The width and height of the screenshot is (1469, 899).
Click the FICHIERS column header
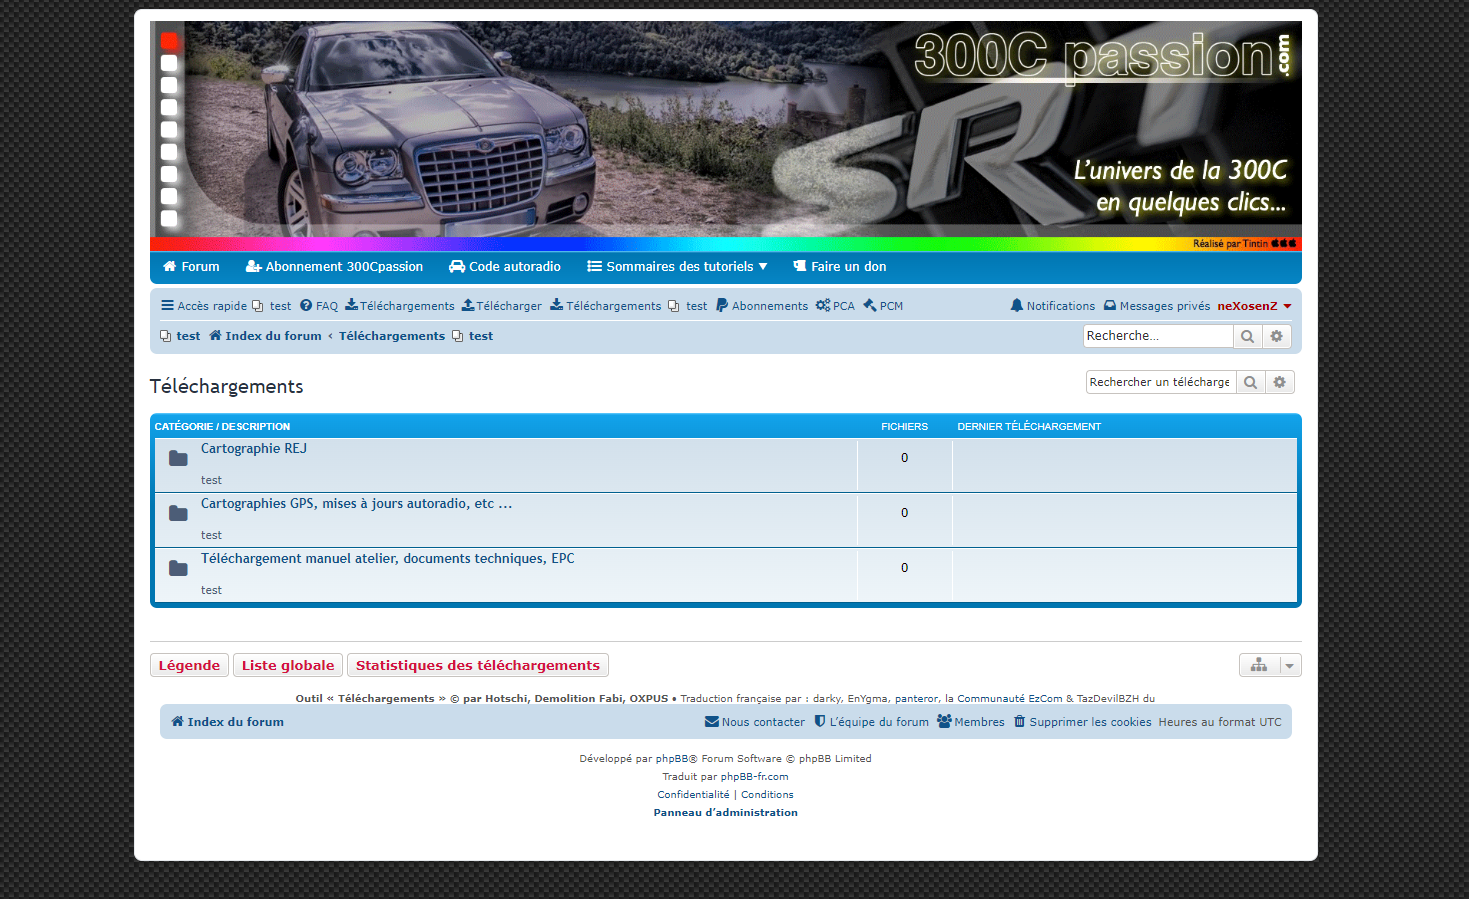point(905,427)
